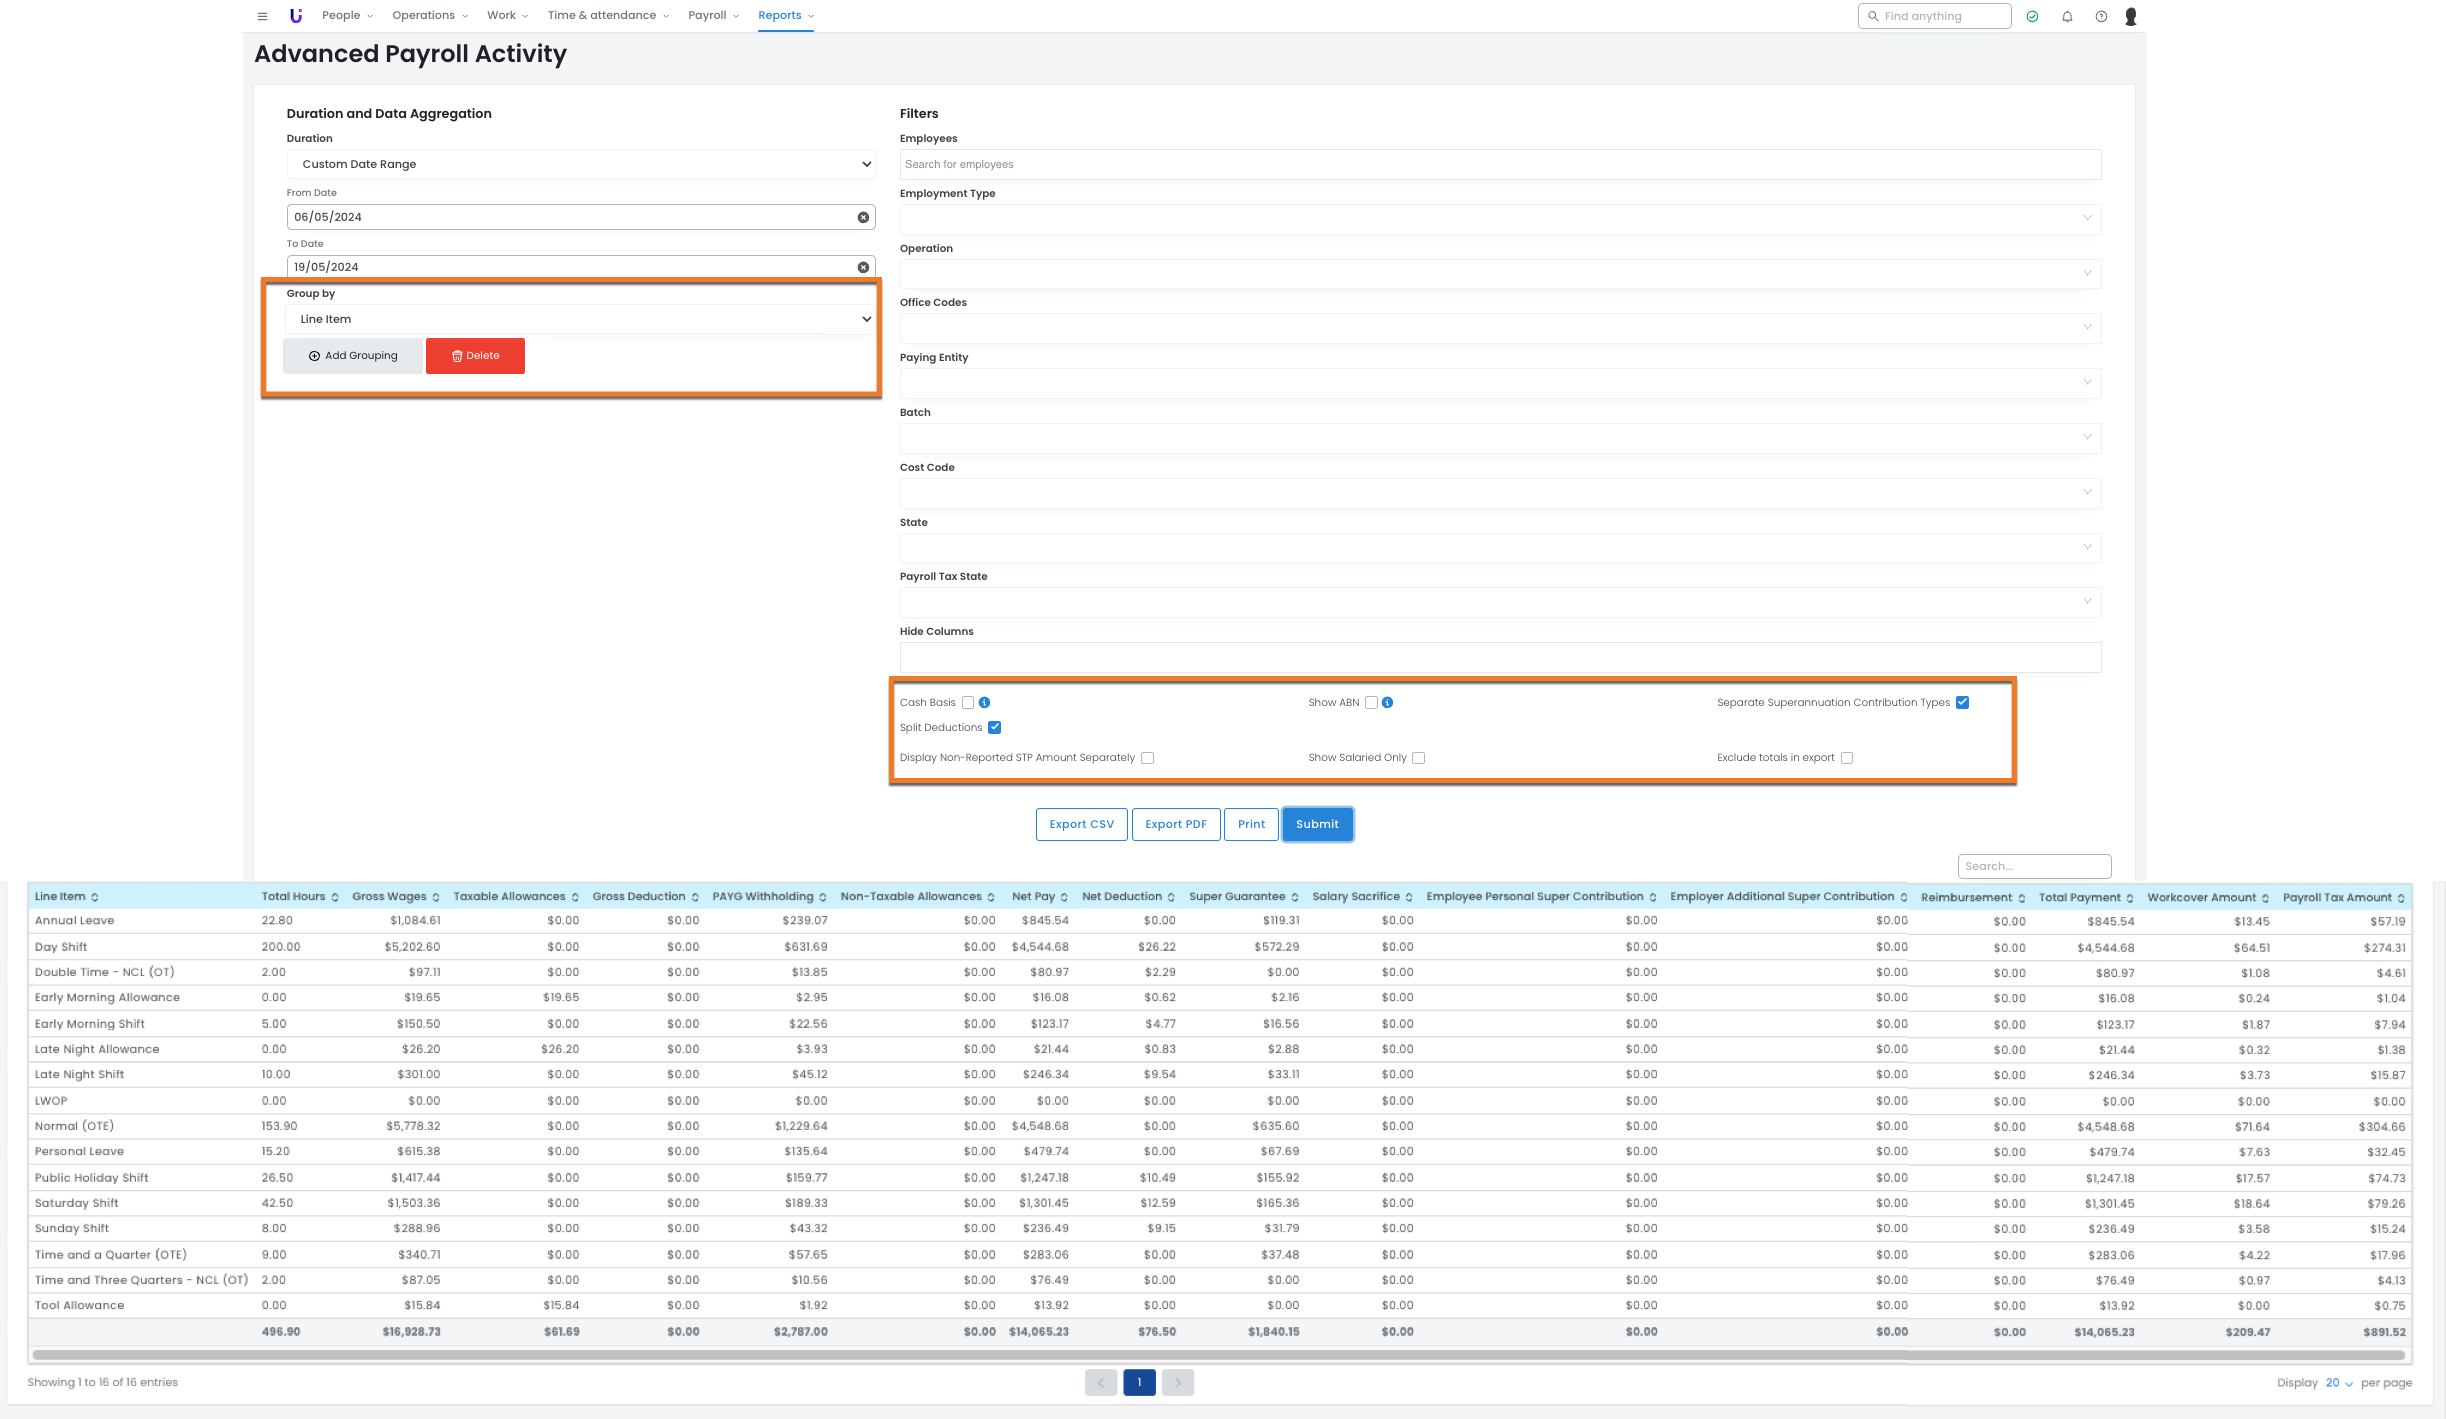Clear the To Date field with X icon
This screenshot has width=2446, height=1419.
tap(863, 267)
